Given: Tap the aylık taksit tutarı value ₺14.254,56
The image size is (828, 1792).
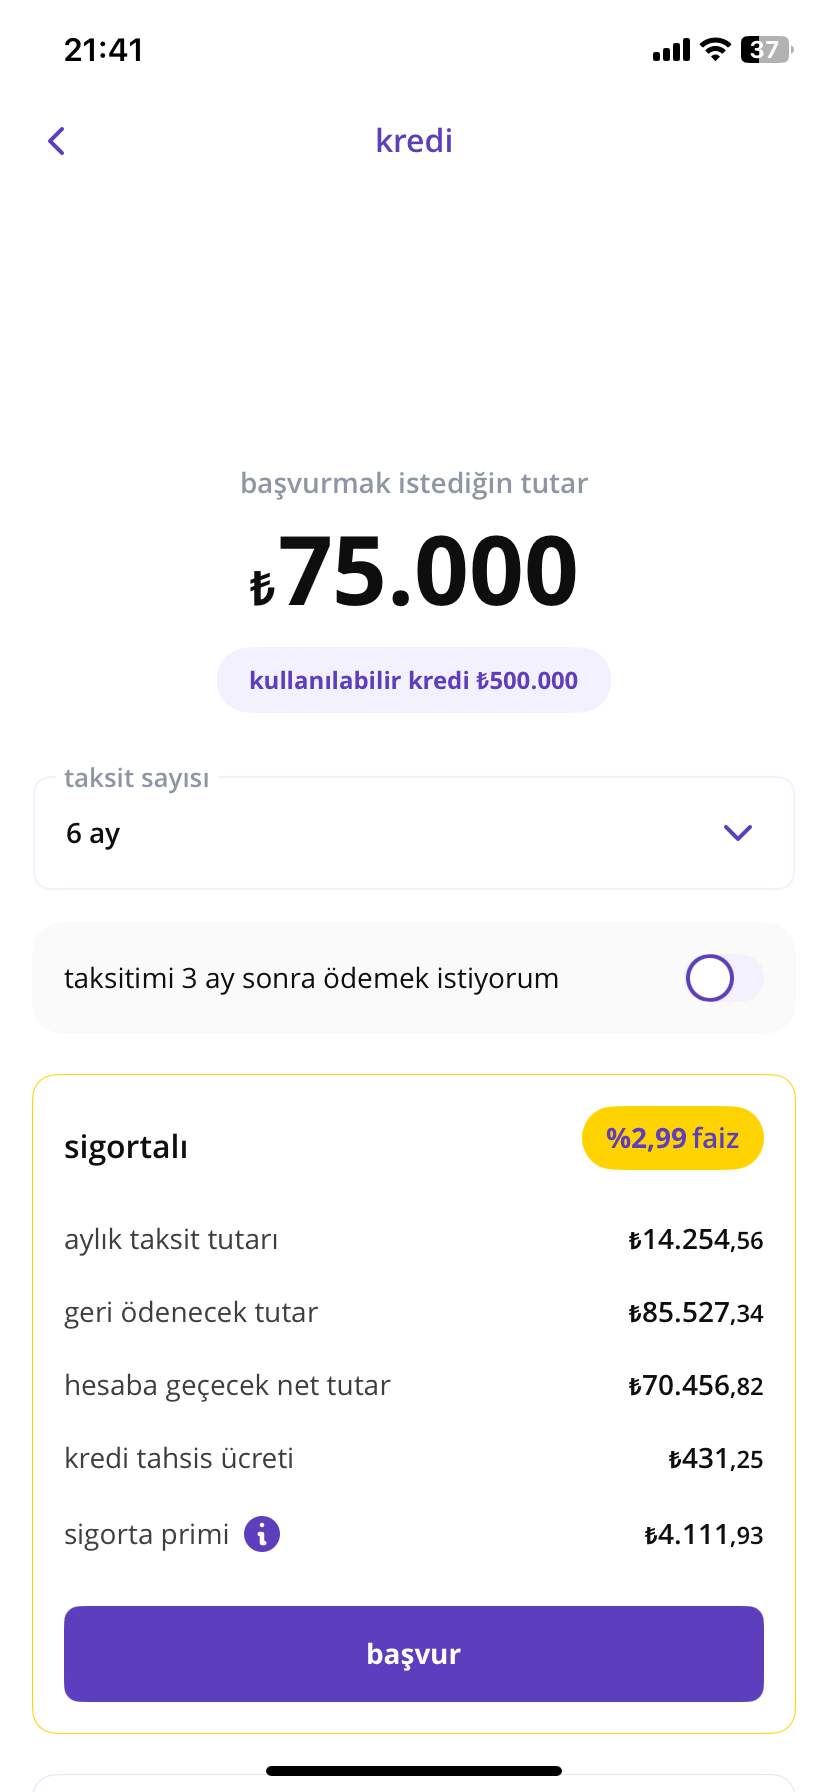Looking at the screenshot, I should pyautogui.click(x=696, y=1240).
